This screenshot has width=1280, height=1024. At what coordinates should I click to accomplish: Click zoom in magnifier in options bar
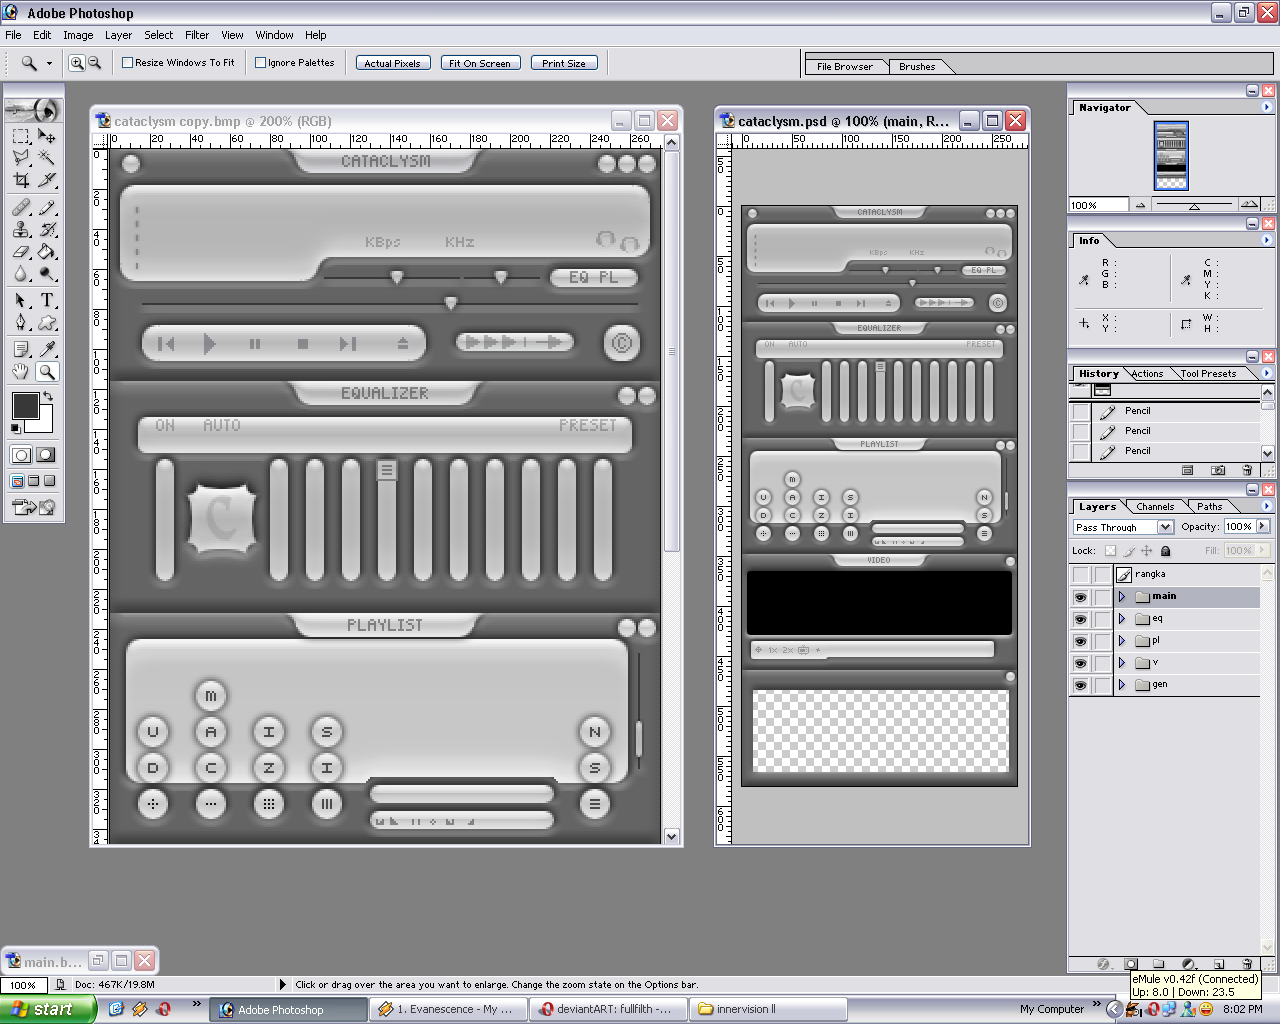point(77,63)
